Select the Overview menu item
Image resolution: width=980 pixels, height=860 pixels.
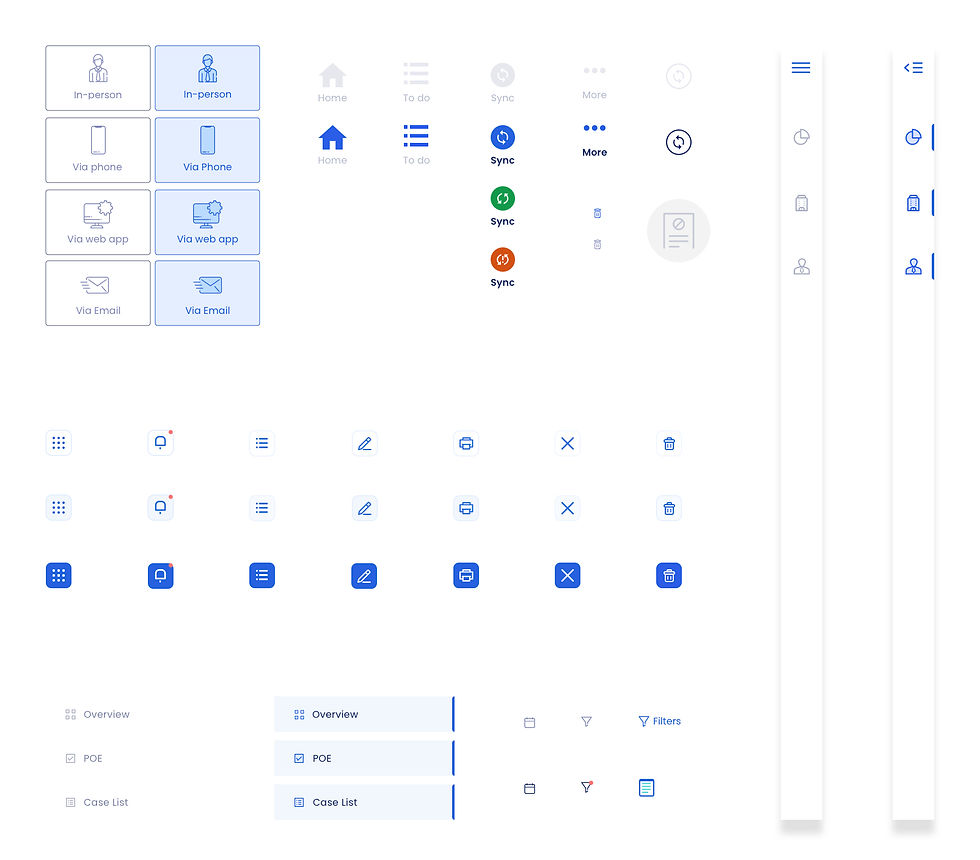(364, 714)
